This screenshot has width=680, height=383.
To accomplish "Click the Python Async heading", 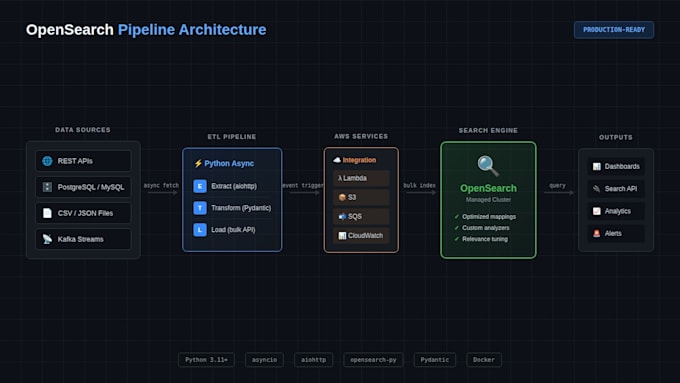I will [x=229, y=164].
